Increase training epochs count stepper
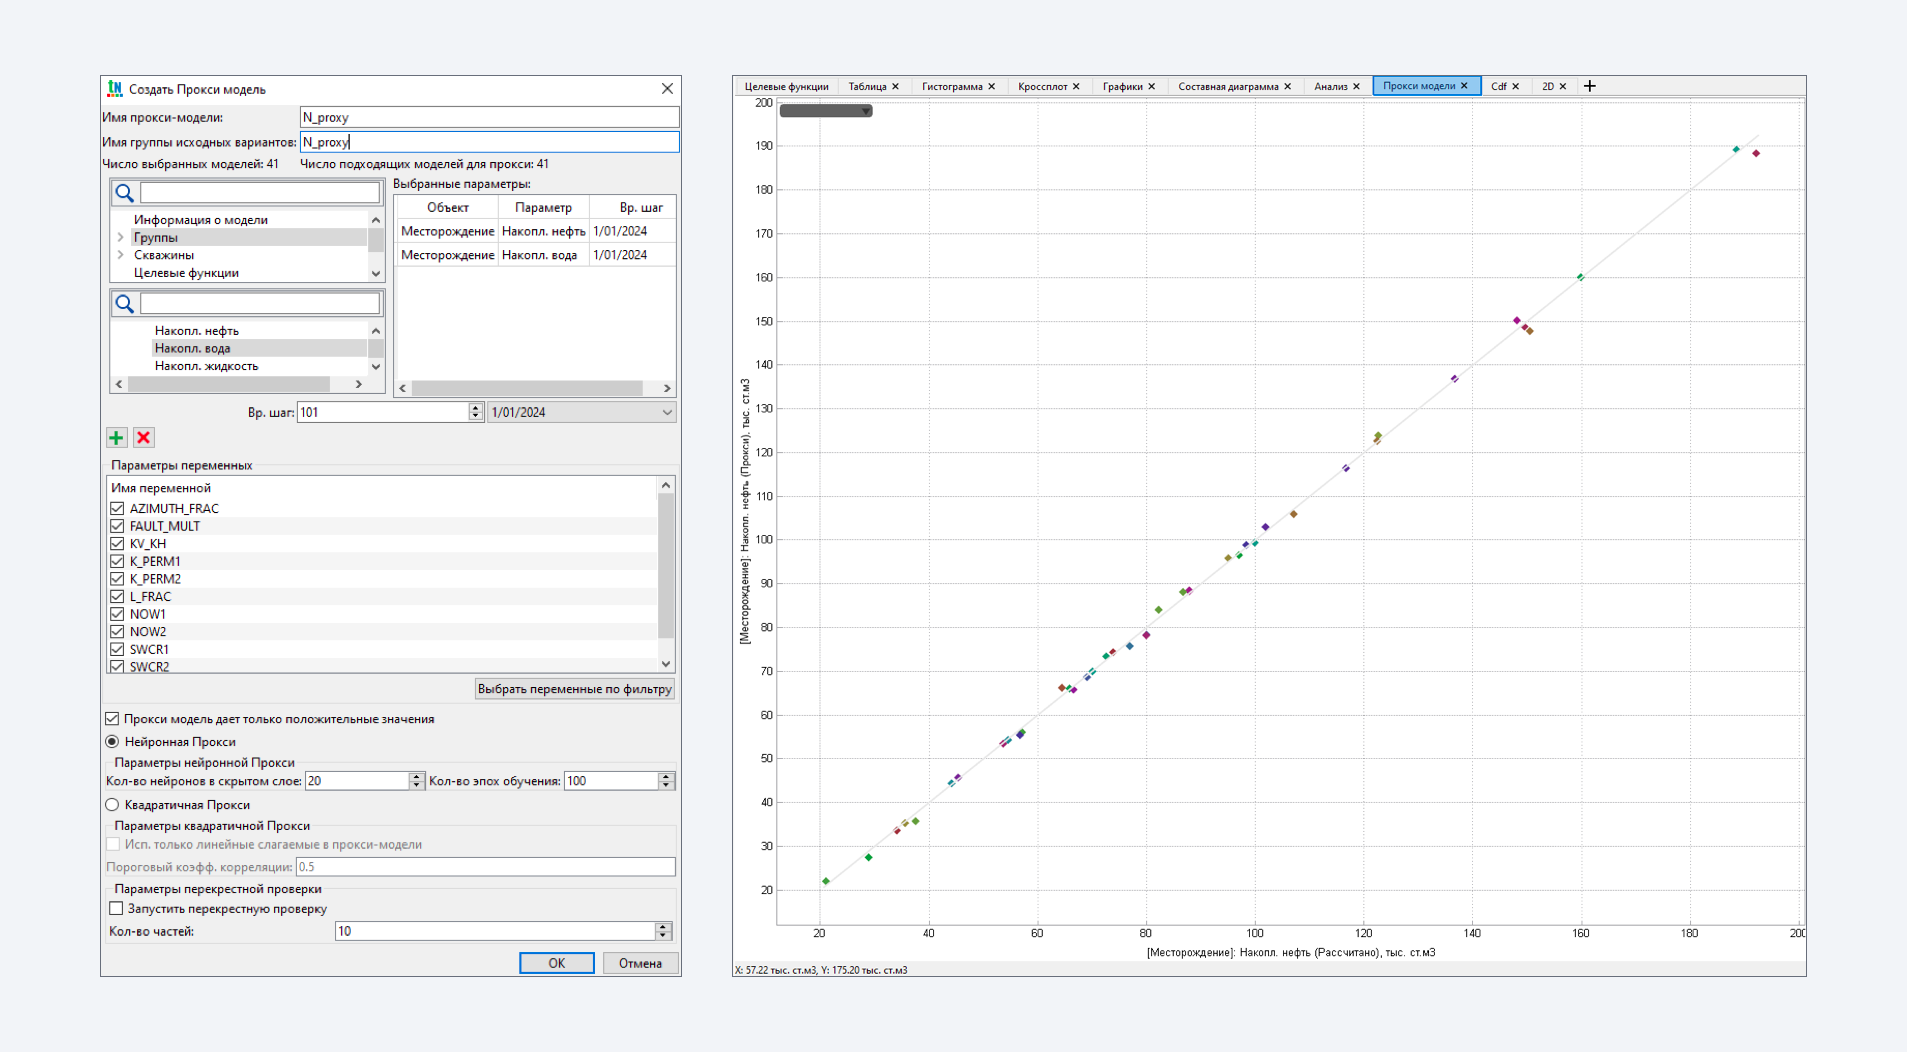This screenshot has width=1907, height=1052. [x=666, y=777]
